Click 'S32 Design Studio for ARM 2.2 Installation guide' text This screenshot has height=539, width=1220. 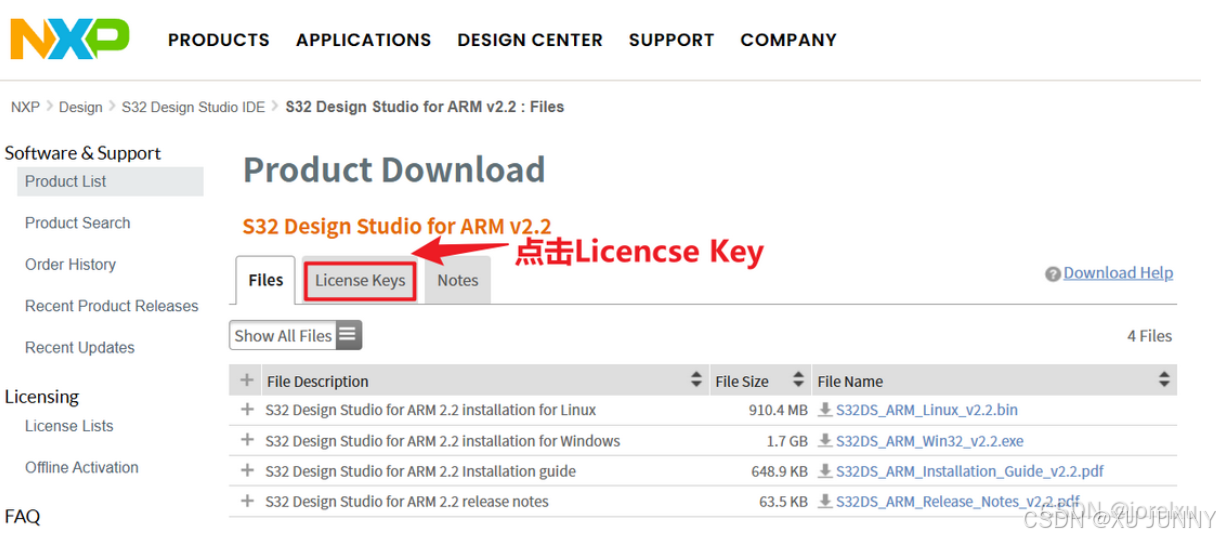pos(420,471)
